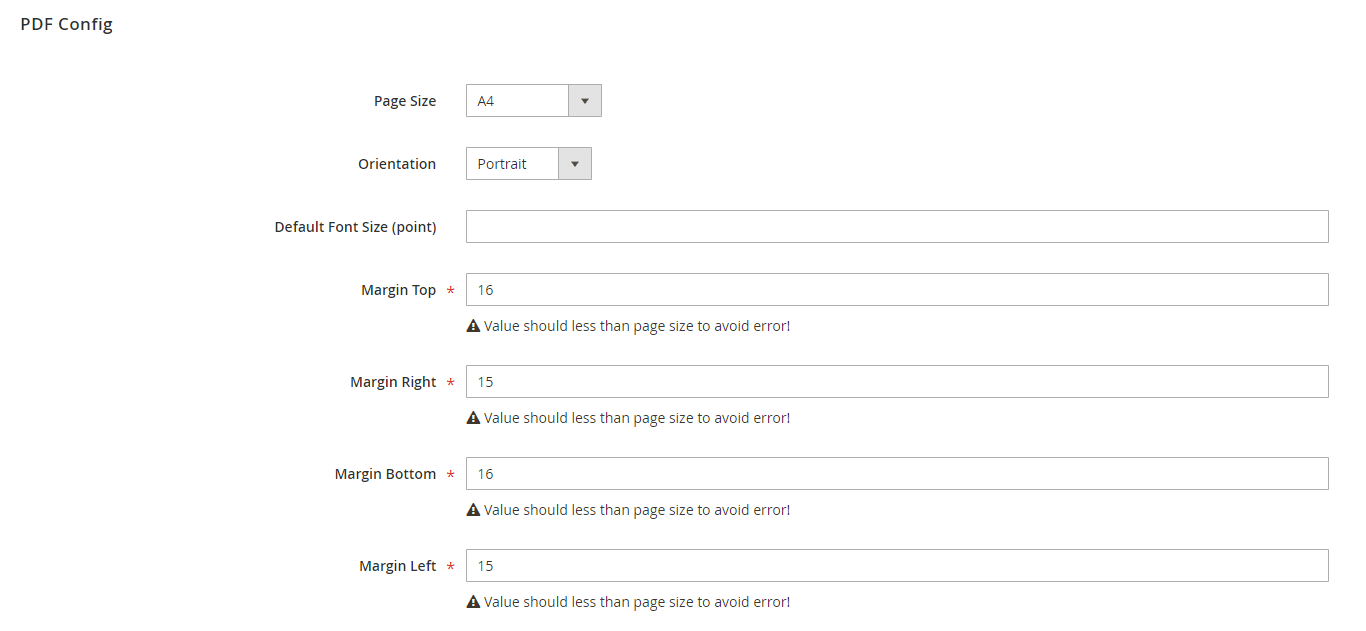Click the Default Font Size (point) label
1366x631 pixels.
tap(355, 227)
